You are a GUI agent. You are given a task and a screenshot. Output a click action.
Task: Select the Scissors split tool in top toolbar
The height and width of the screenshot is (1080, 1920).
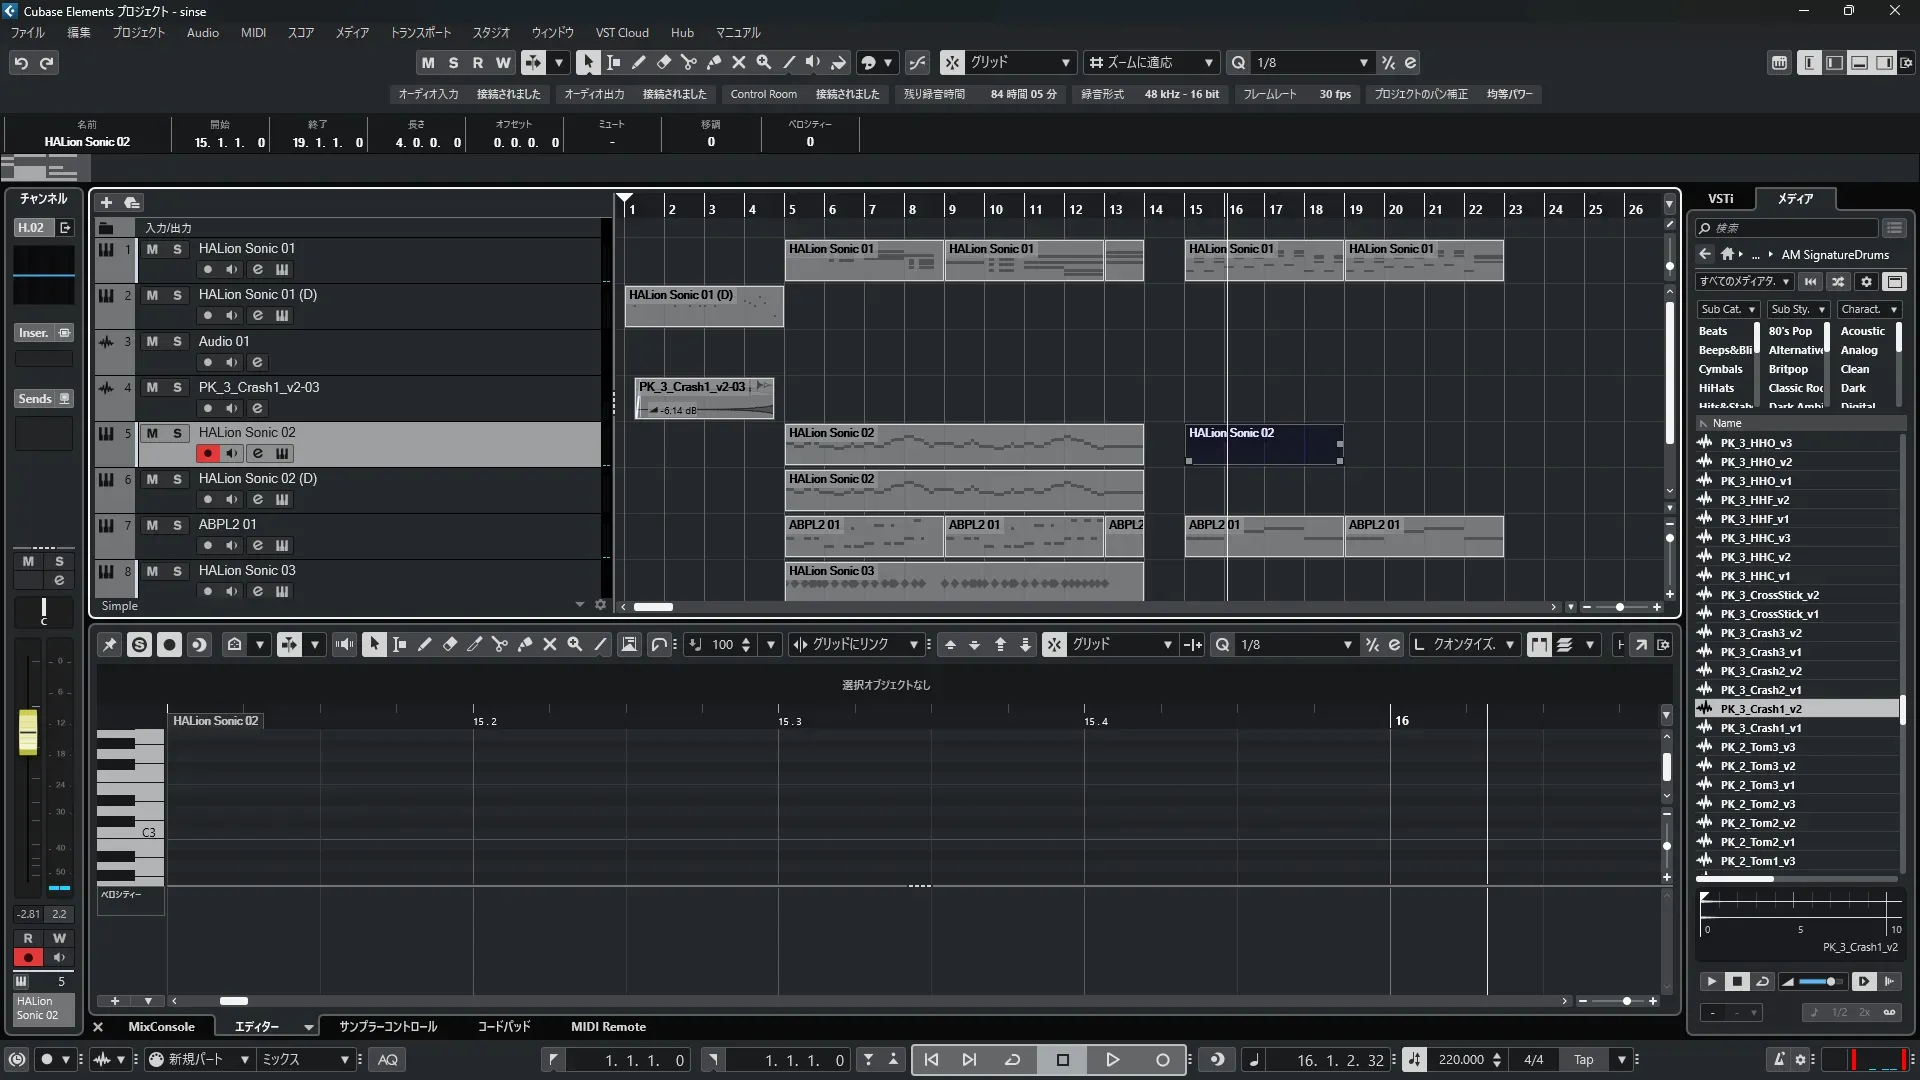(688, 62)
